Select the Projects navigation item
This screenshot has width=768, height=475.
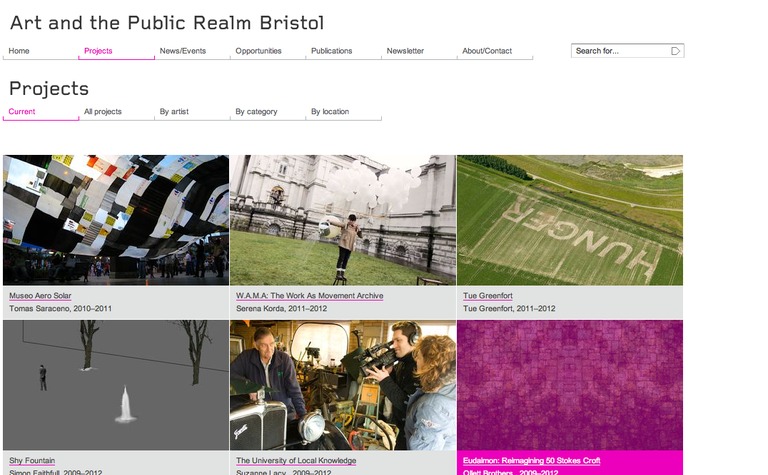click(98, 51)
